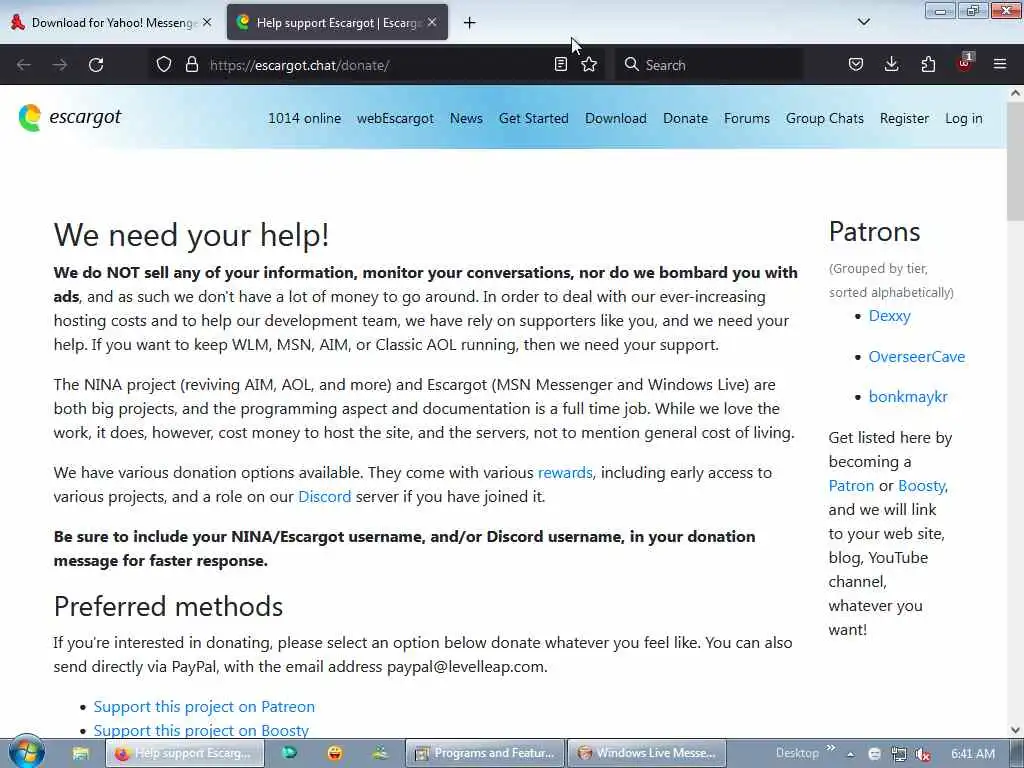
Task: Click the network tray icon
Action: 899,754
